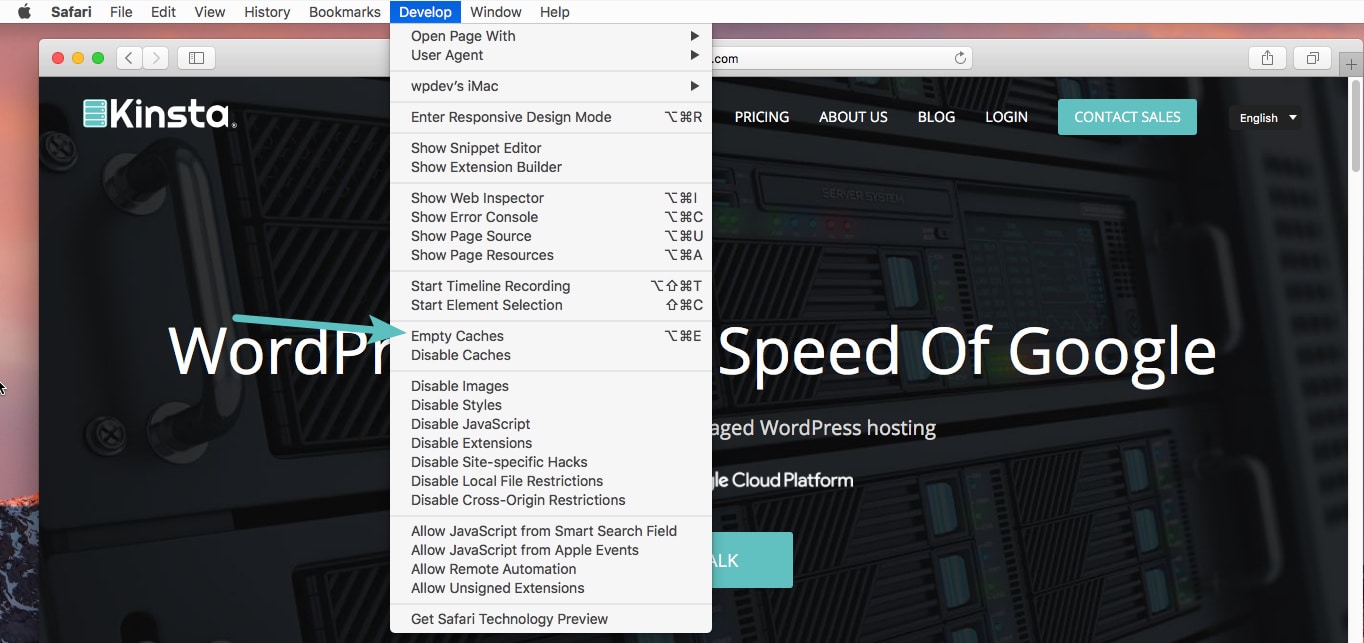1364x643 pixels.
Task: Toggle the Safari sidebar button
Action: click(196, 58)
